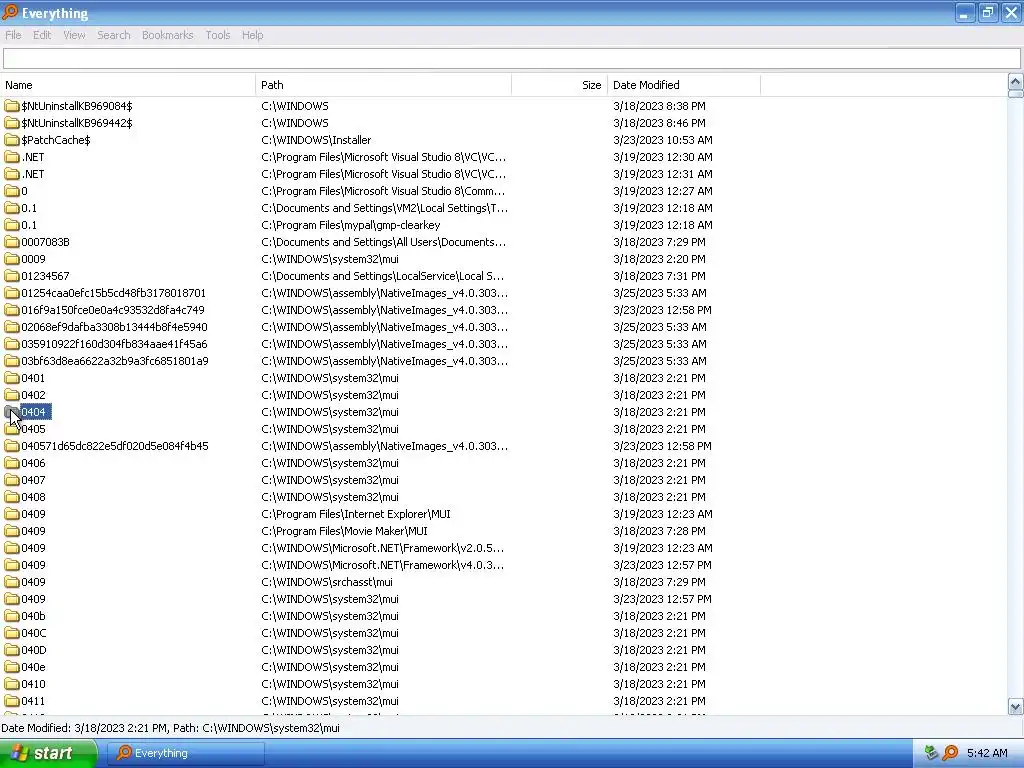The image size is (1024, 768).
Task: Sort by the Path column header
Action: click(383, 85)
